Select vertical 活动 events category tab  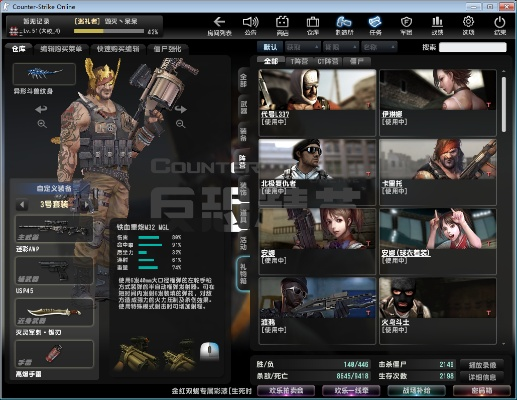click(244, 243)
